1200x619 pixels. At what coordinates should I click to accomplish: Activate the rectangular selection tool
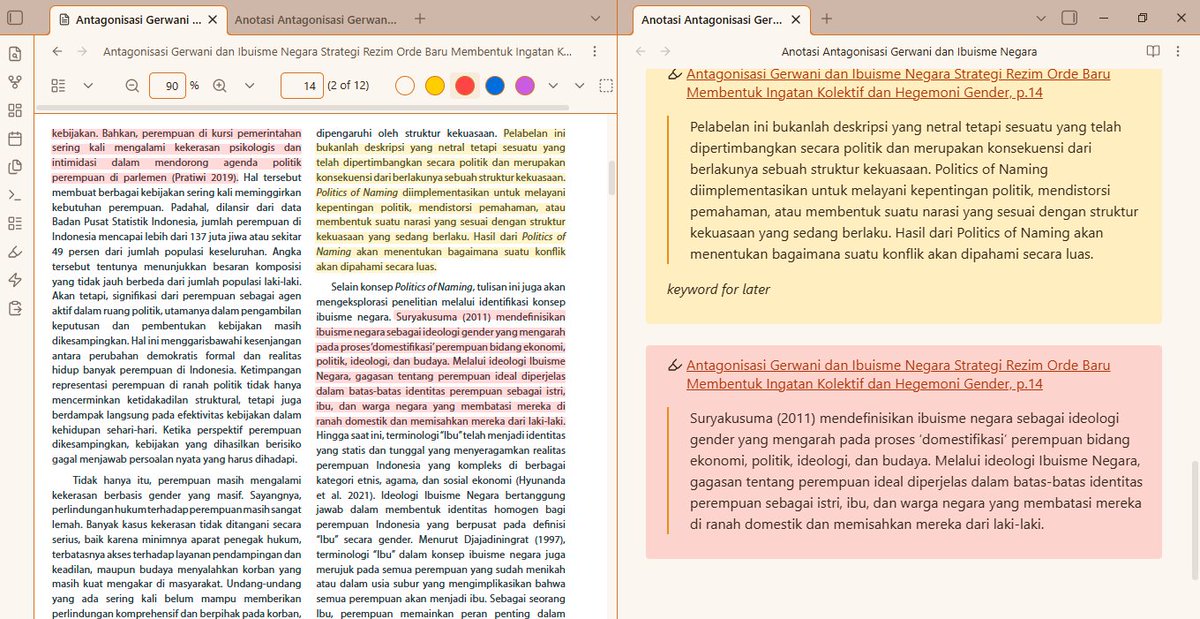(x=606, y=86)
